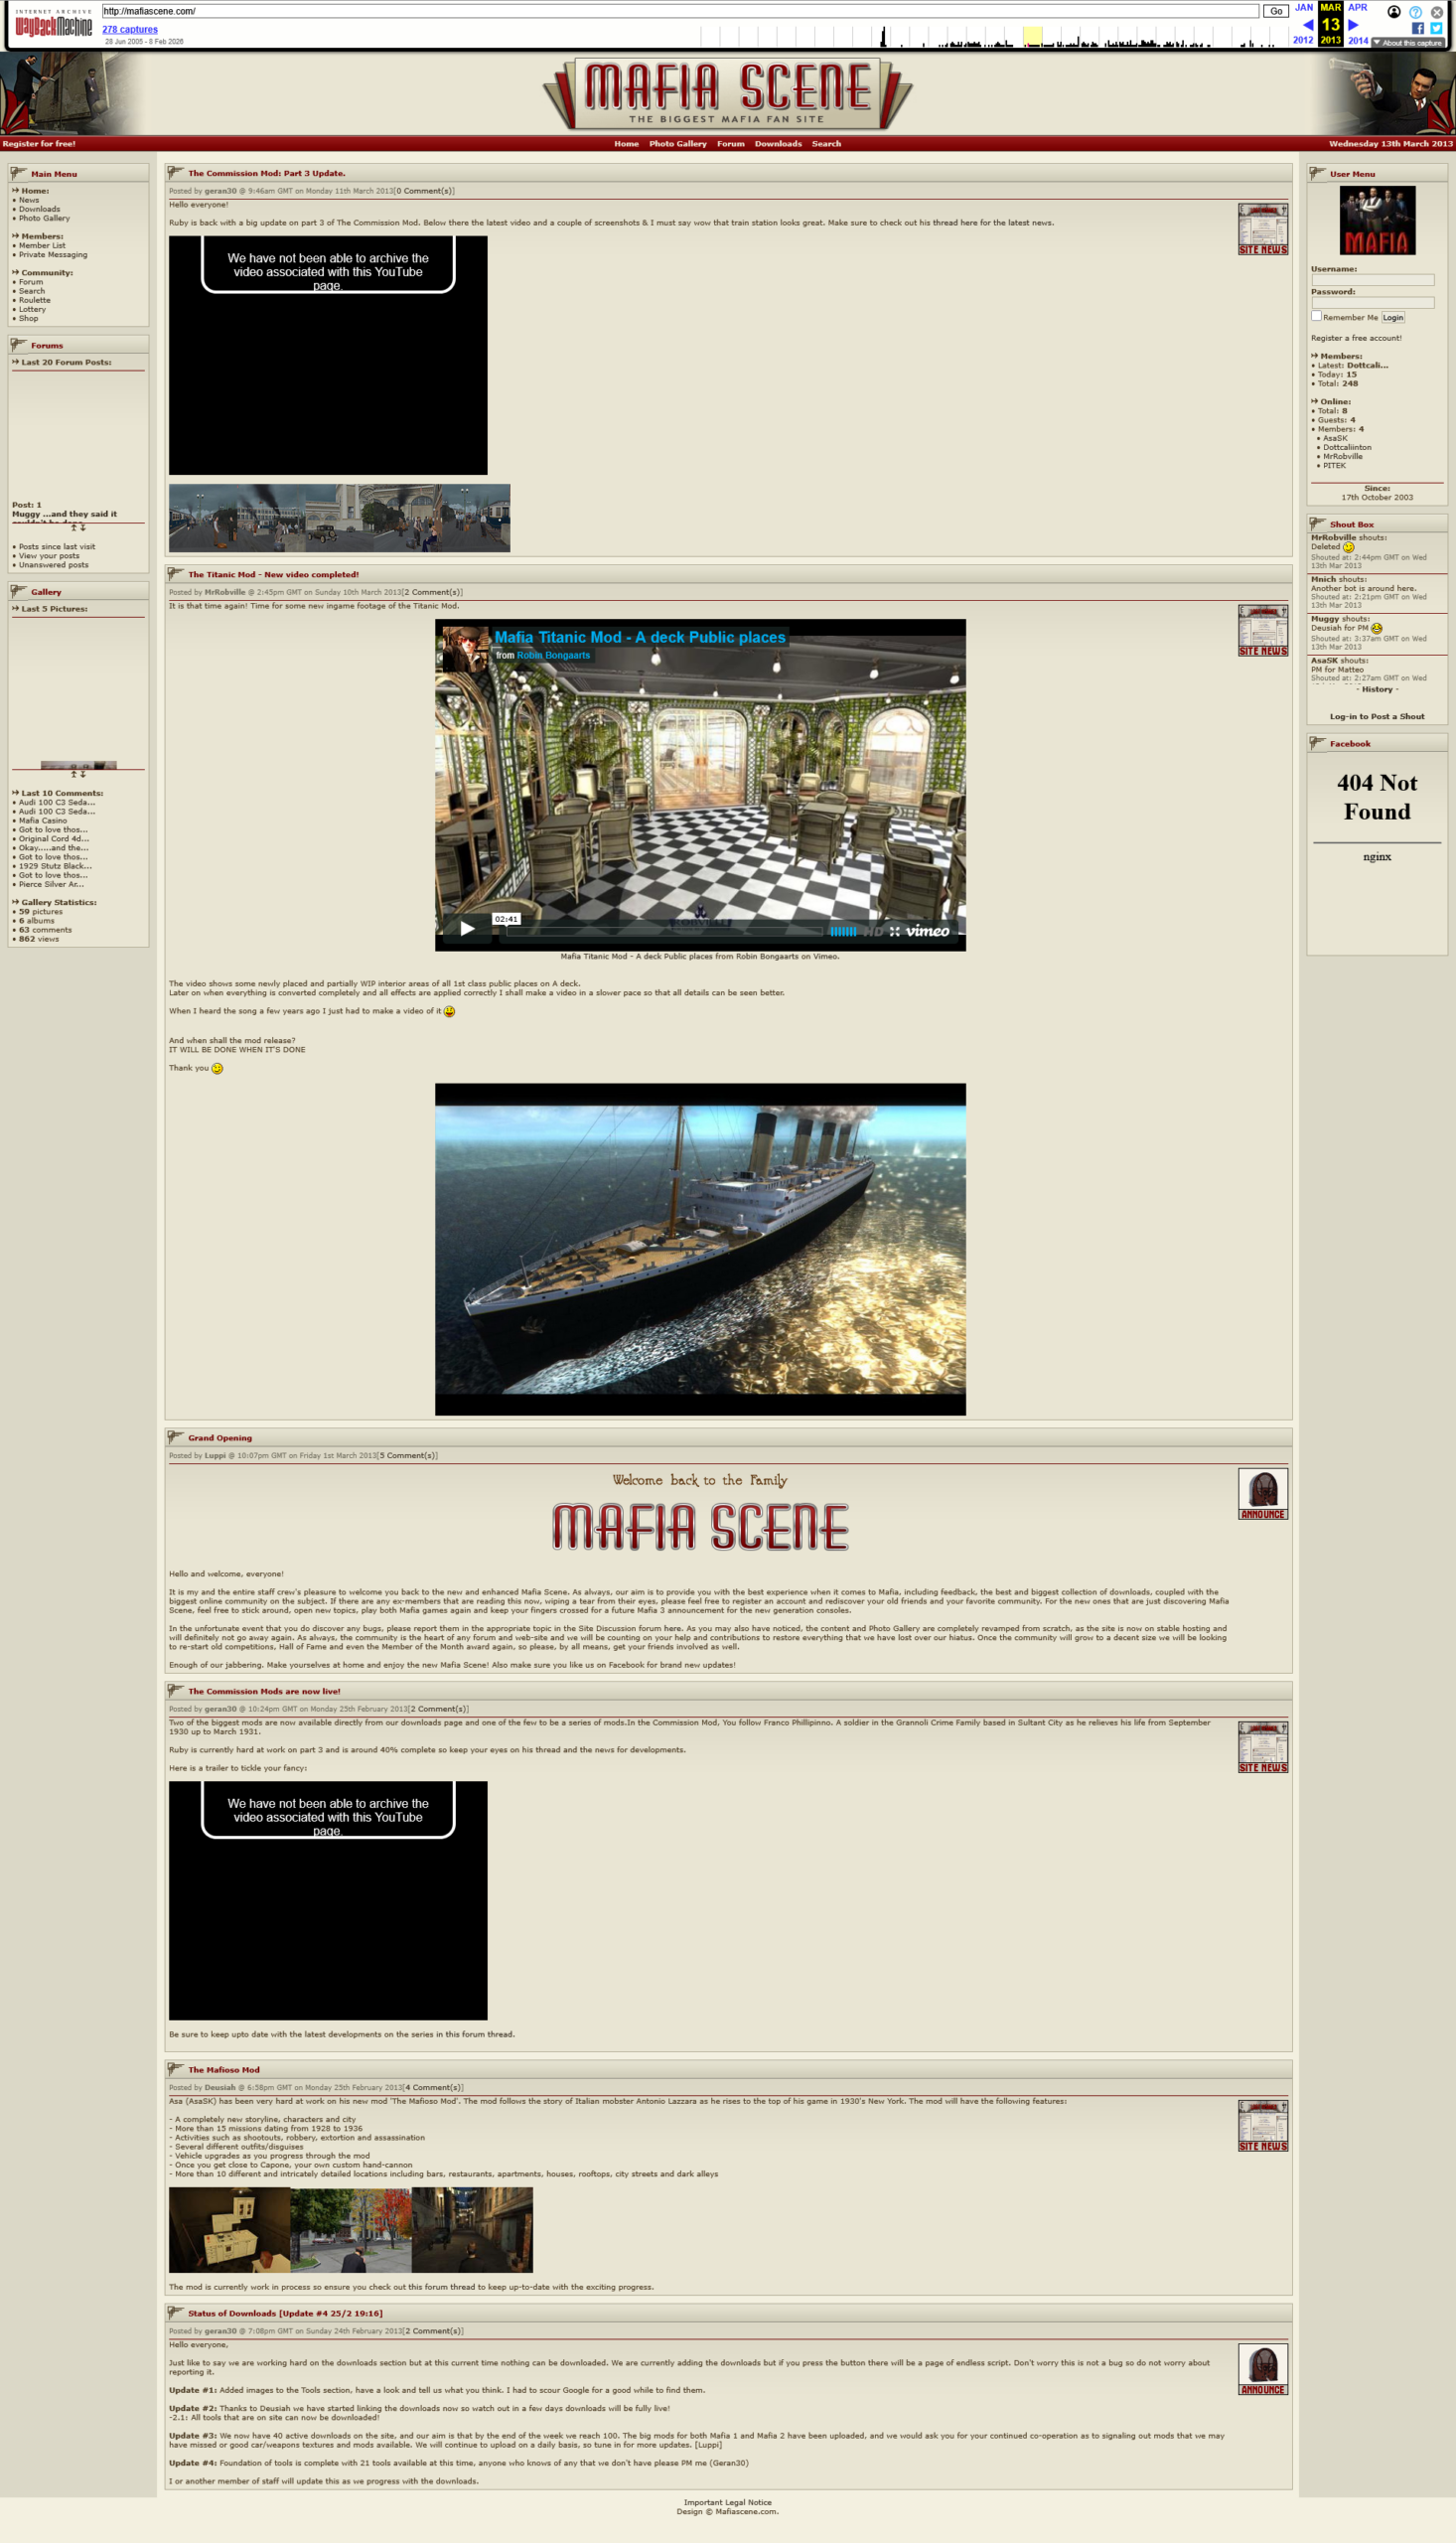The image size is (1456, 2543).
Task: Click SITE NEWS icon beside Commission Mod Part 3
Action: point(1263,229)
